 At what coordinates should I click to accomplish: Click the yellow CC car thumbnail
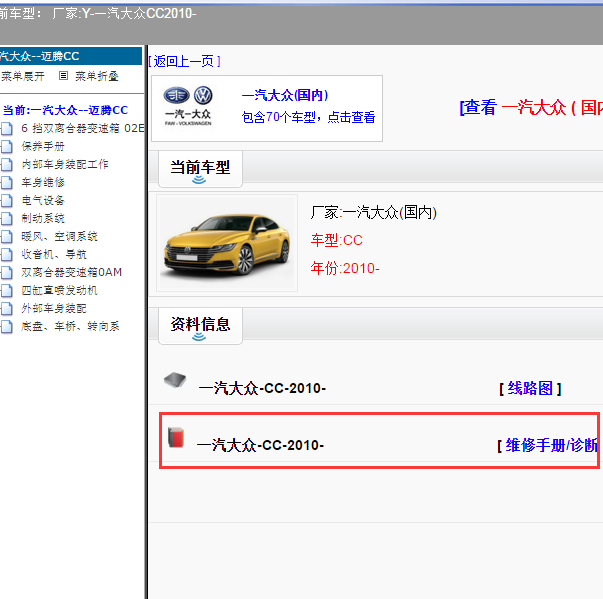pyautogui.click(x=227, y=243)
